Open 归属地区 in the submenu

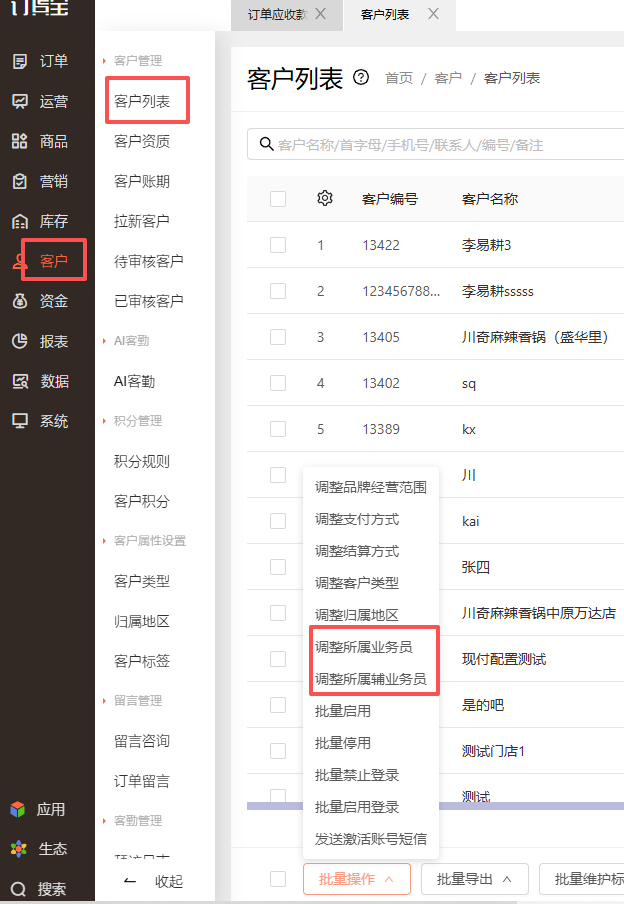point(142,621)
